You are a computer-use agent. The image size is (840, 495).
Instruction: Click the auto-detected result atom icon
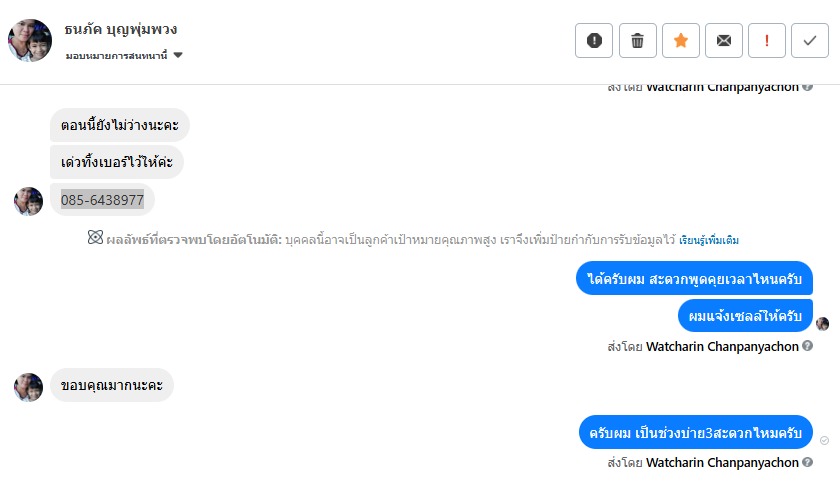click(x=95, y=239)
